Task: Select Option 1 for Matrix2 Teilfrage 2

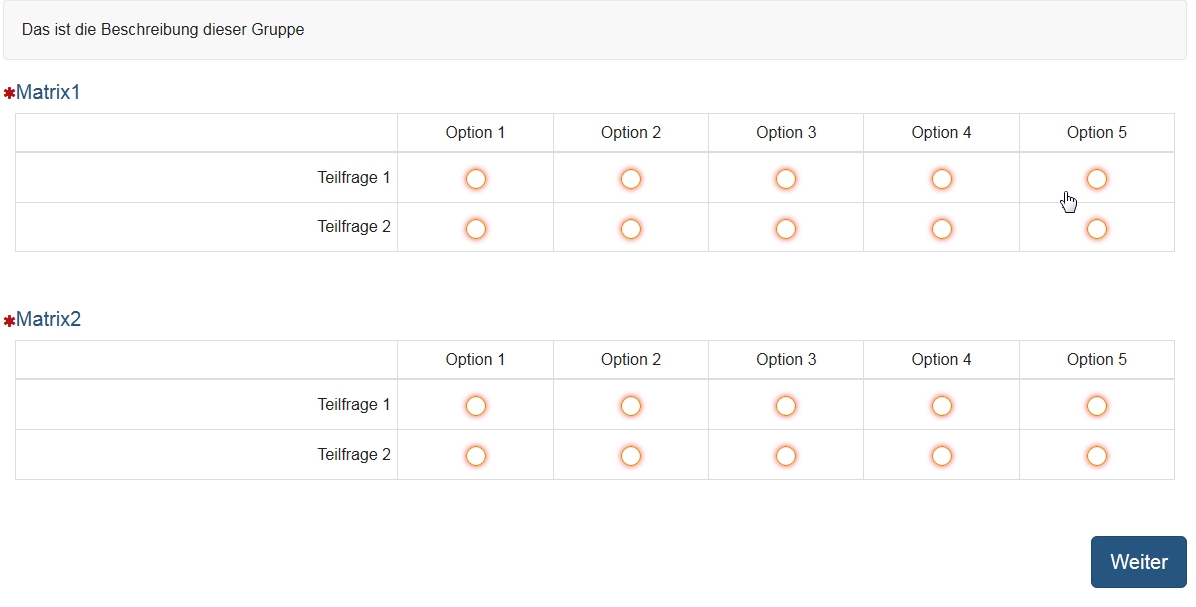Action: coord(476,456)
